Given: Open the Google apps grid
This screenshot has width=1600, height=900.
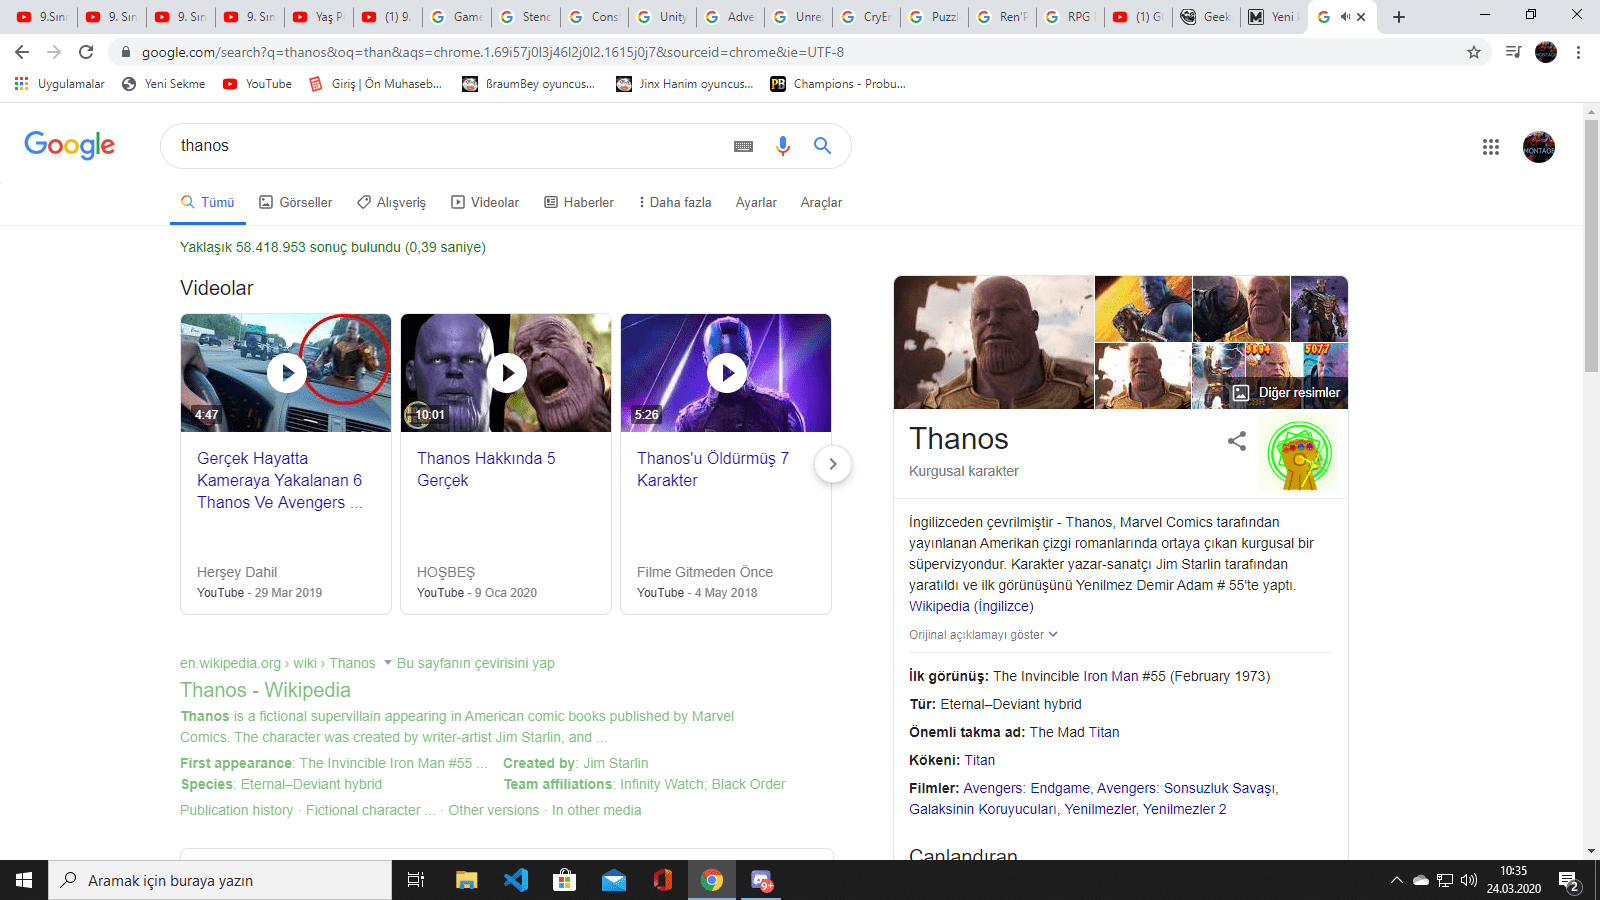Looking at the screenshot, I should (x=1490, y=147).
